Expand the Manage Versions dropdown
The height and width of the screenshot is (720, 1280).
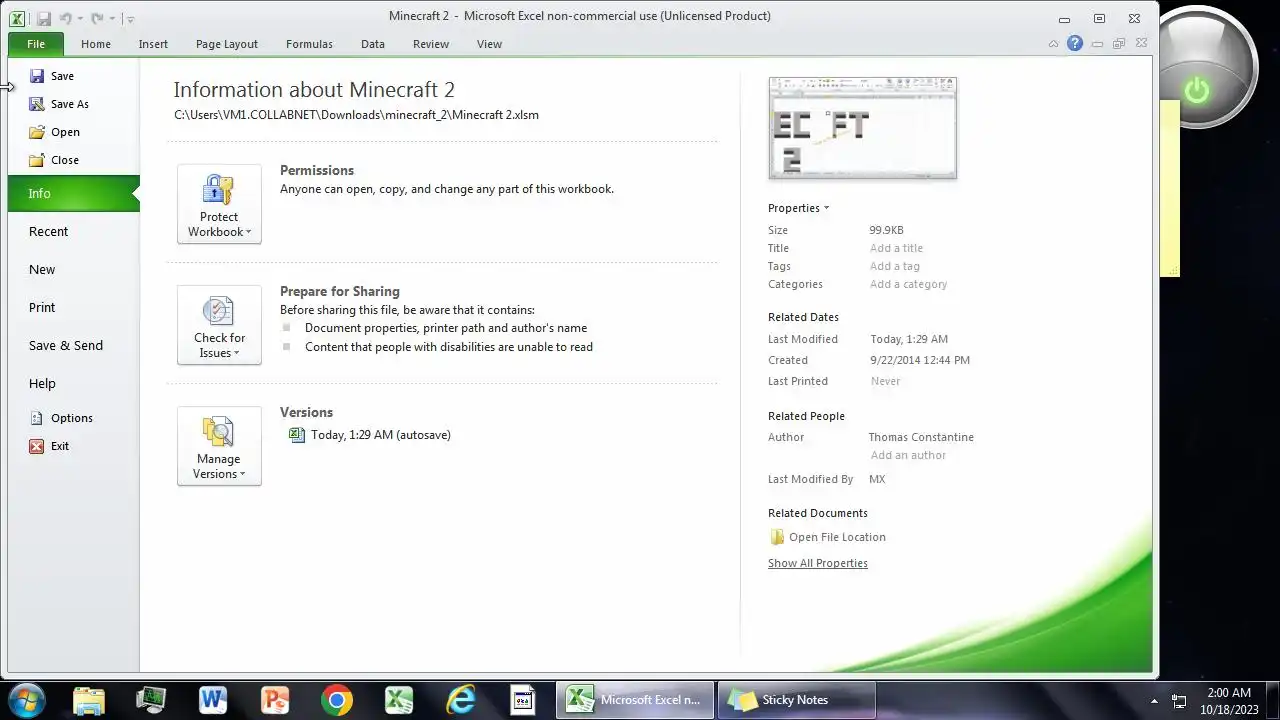tap(219, 446)
